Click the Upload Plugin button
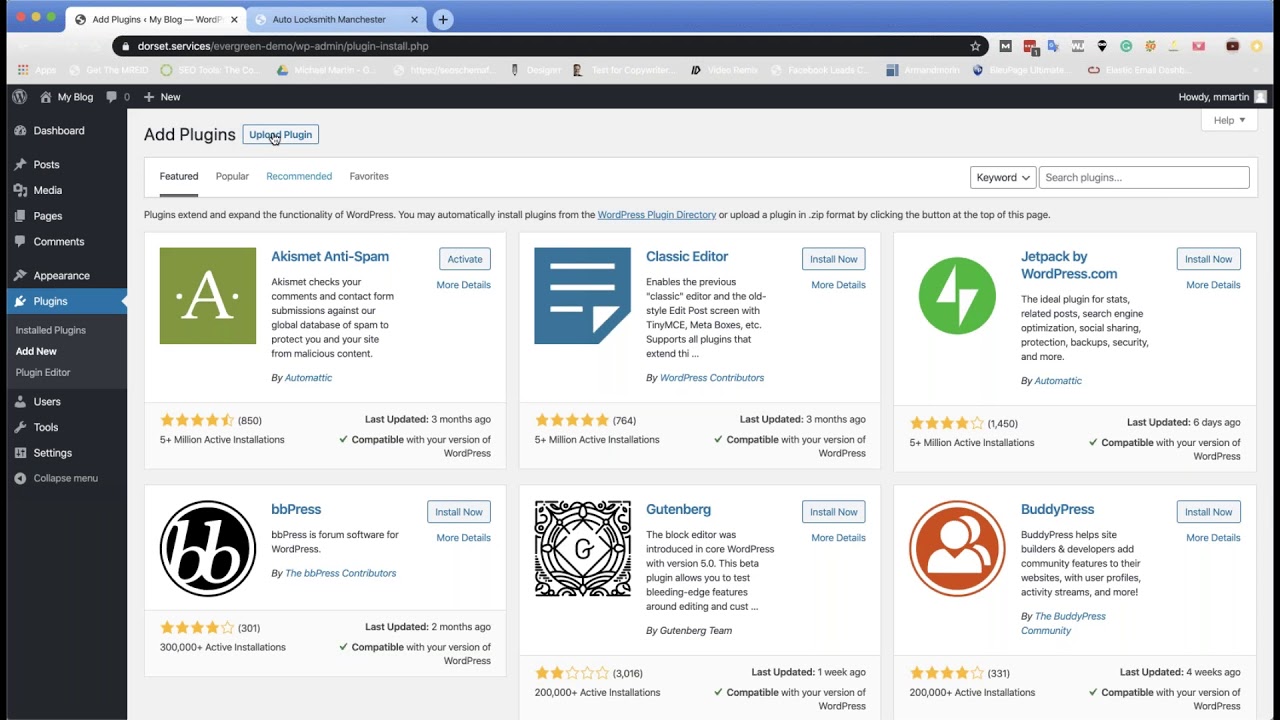Image resolution: width=1280 pixels, height=720 pixels. pyautogui.click(x=280, y=135)
